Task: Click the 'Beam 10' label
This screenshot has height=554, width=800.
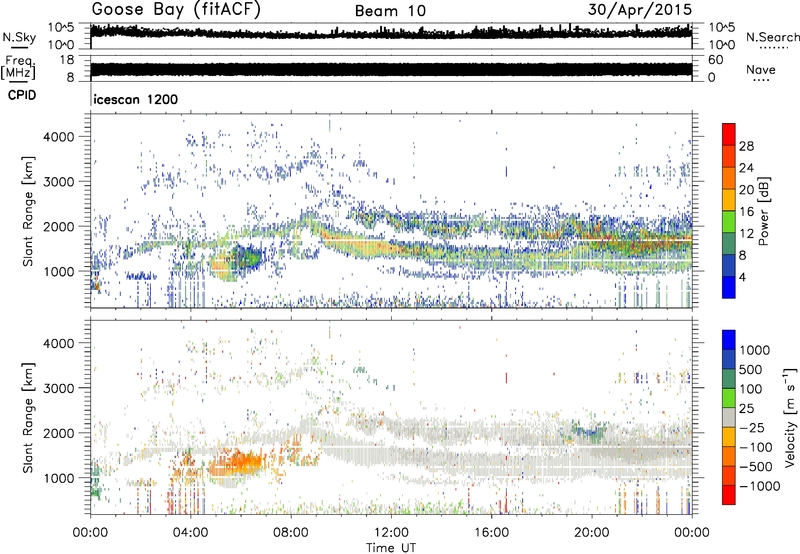Action: coord(390,11)
